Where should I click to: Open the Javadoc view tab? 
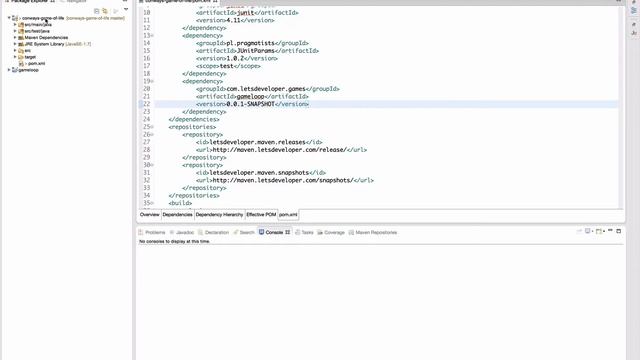[182, 232]
